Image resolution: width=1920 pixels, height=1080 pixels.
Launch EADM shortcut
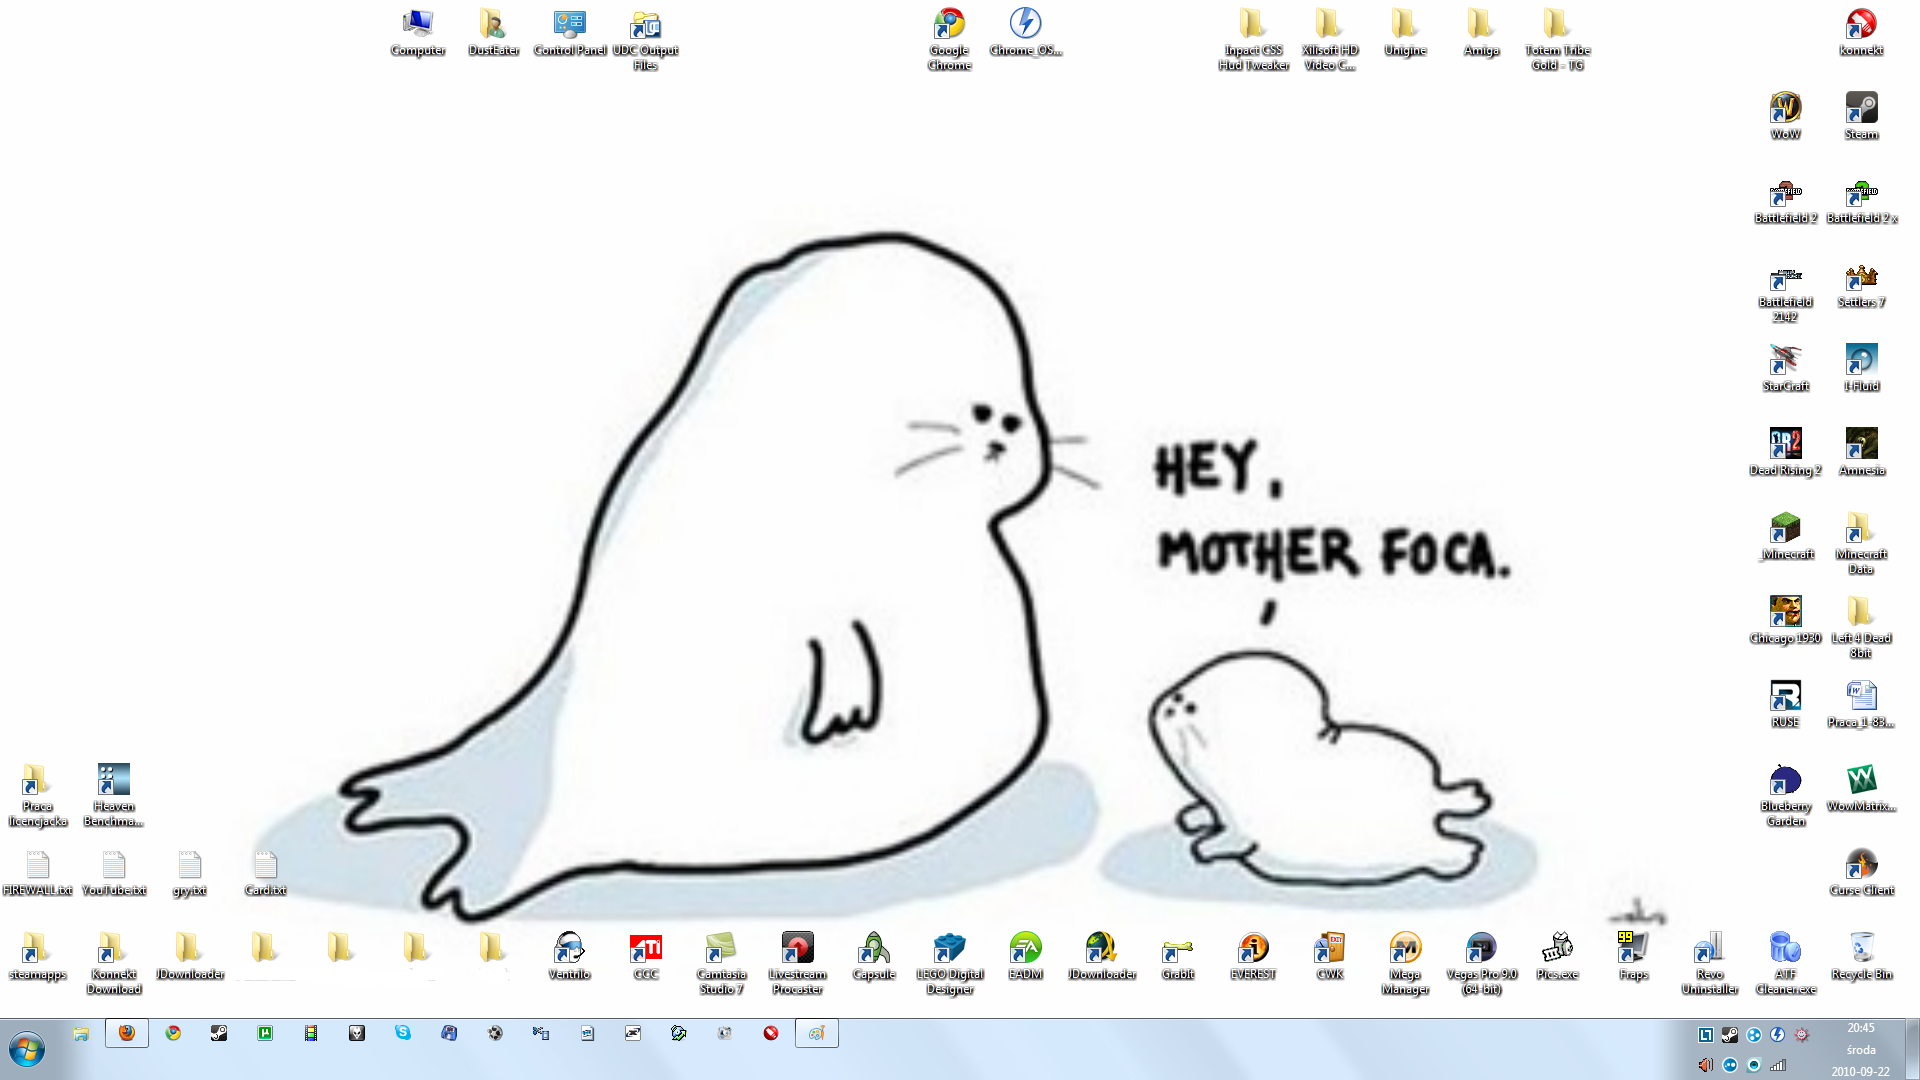coord(1026,957)
